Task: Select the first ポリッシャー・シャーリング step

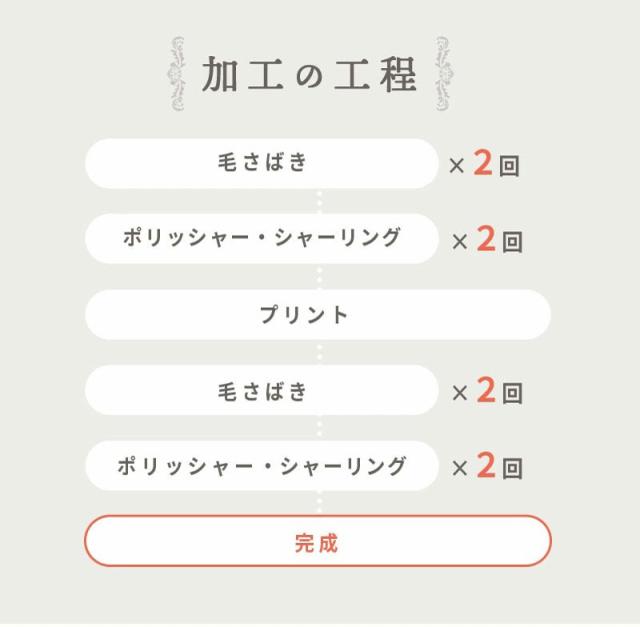Action: click(262, 239)
